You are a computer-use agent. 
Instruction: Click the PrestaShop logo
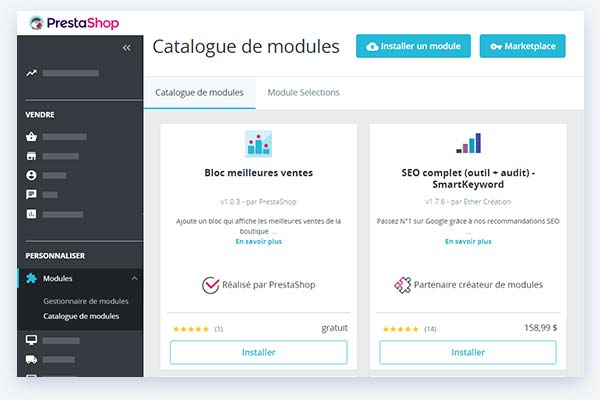tap(74, 23)
